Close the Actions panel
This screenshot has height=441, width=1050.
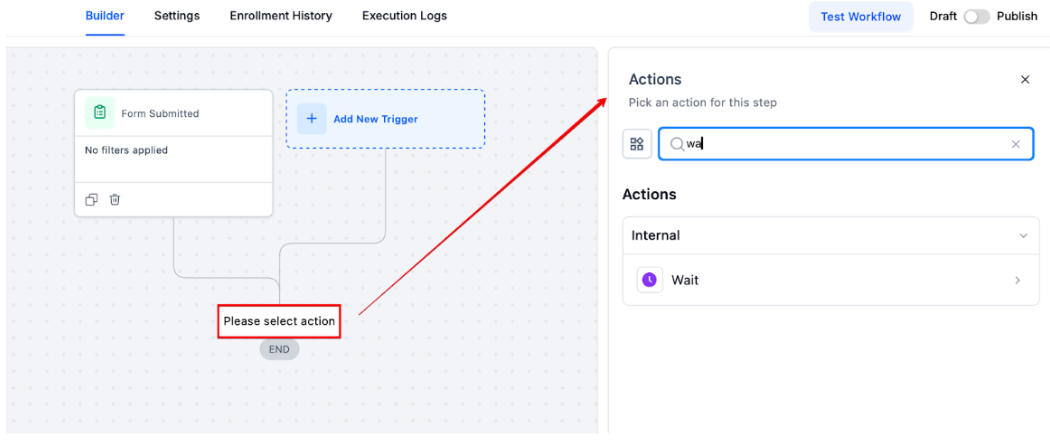(1025, 80)
